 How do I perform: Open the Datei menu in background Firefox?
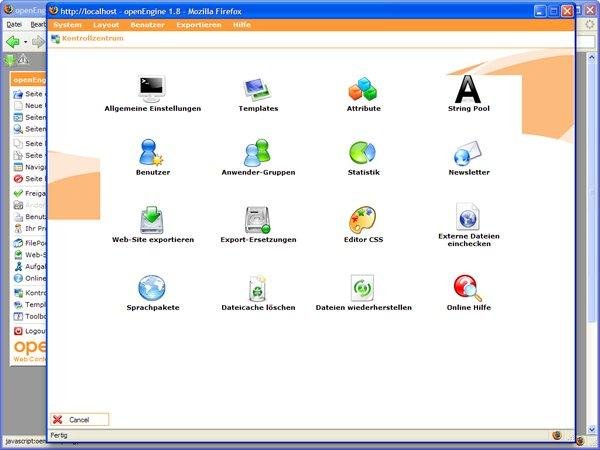tap(14, 24)
